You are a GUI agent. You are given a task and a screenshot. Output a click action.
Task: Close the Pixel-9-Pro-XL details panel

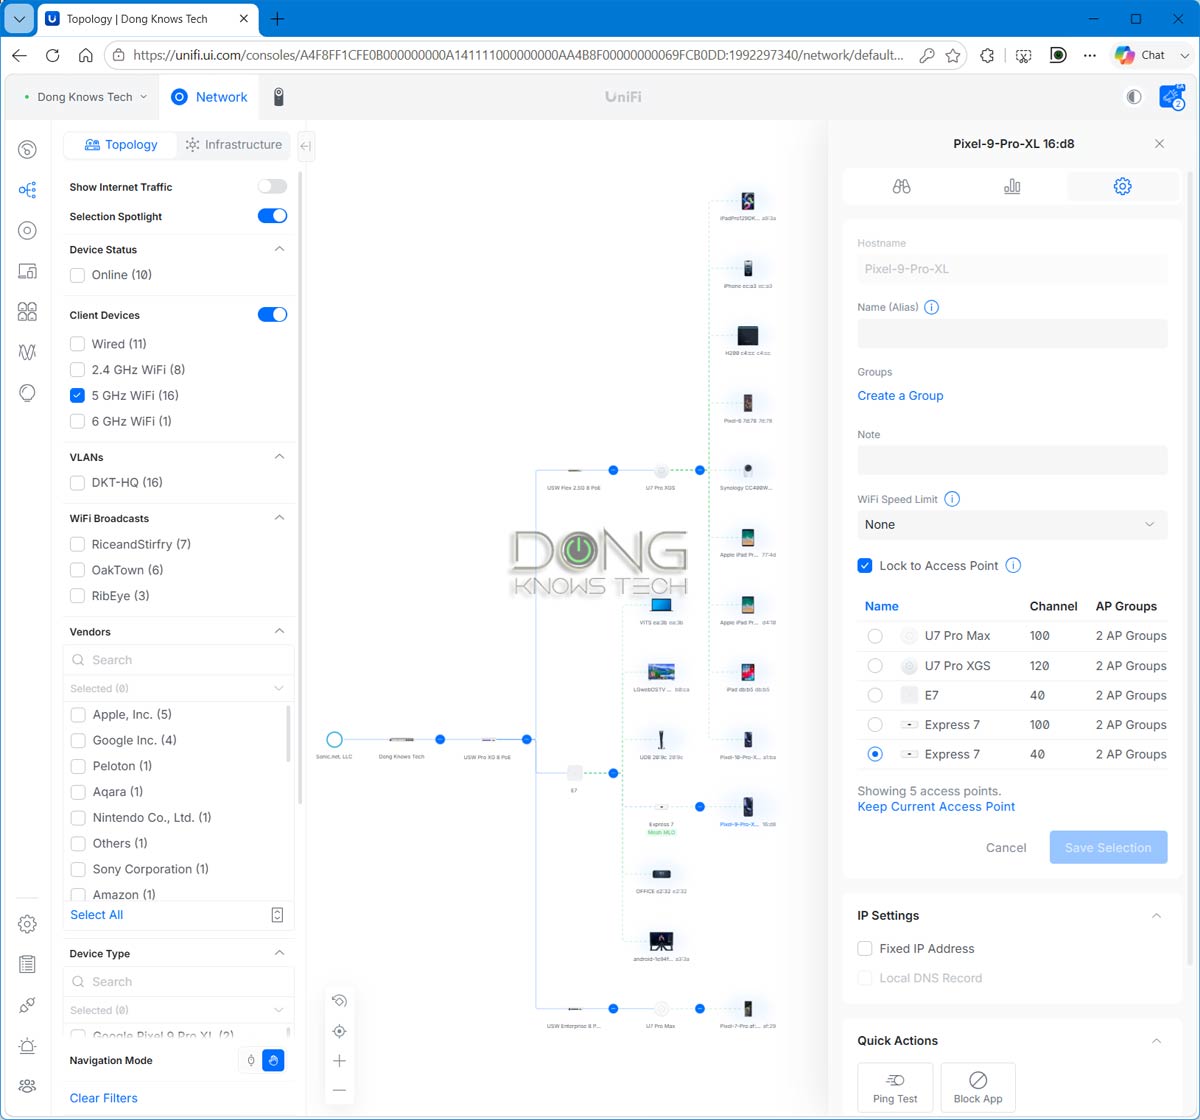(1159, 144)
